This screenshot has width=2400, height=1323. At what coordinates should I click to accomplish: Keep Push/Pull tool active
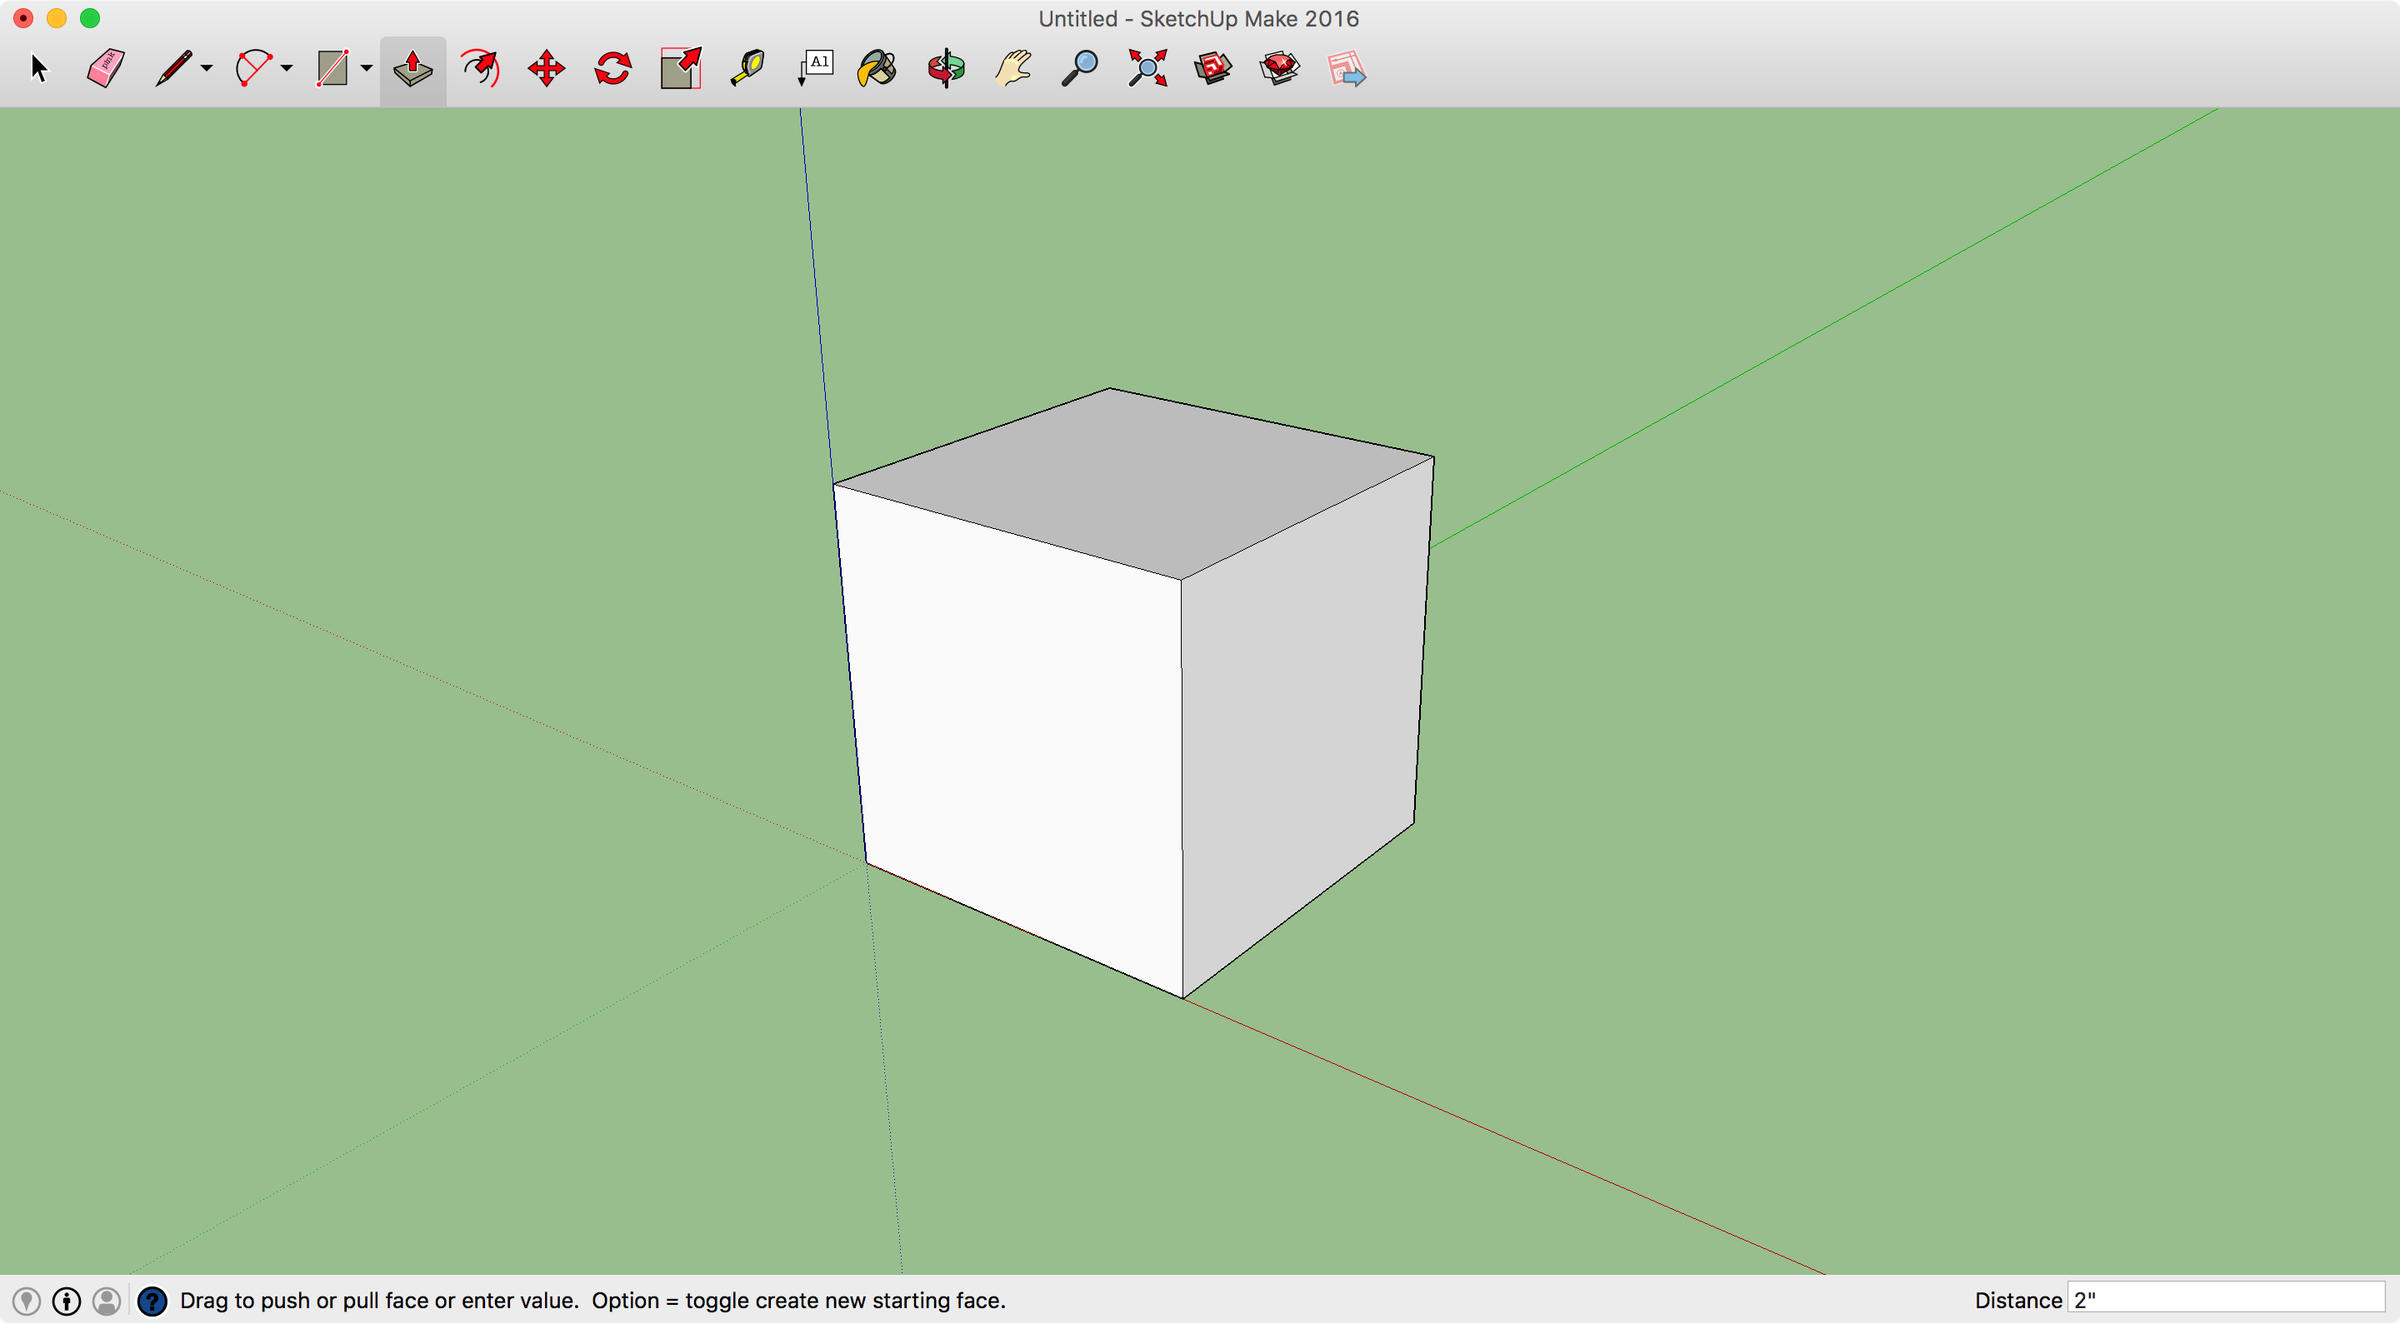411,67
